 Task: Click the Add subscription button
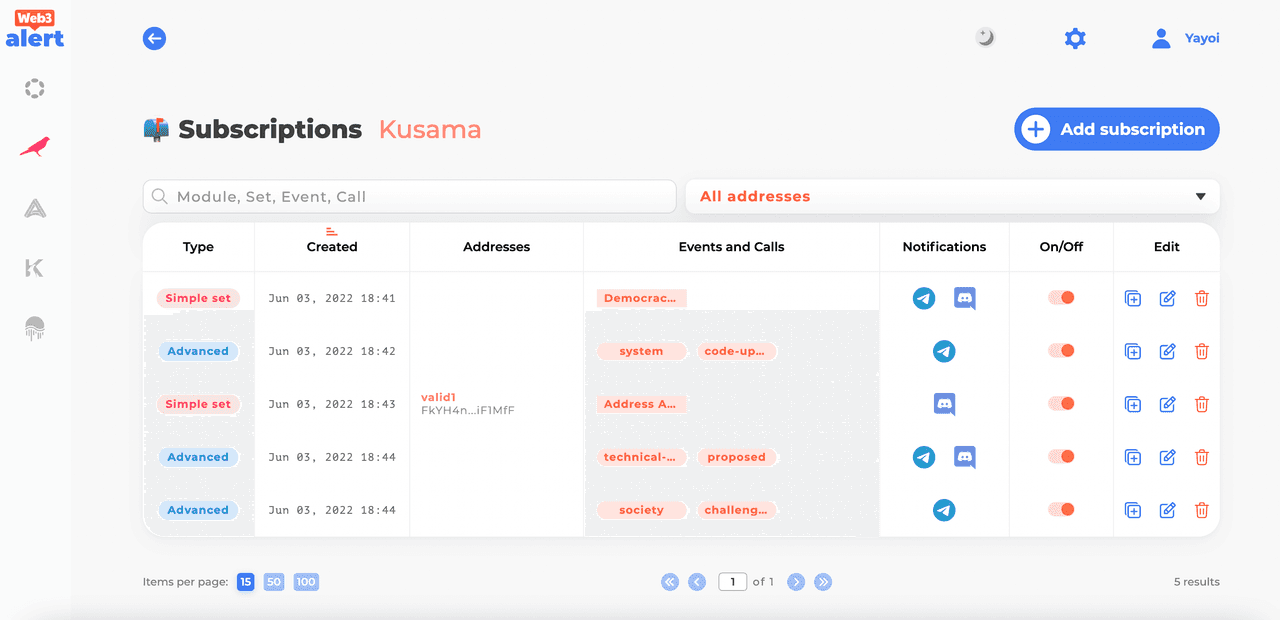[x=1117, y=129]
